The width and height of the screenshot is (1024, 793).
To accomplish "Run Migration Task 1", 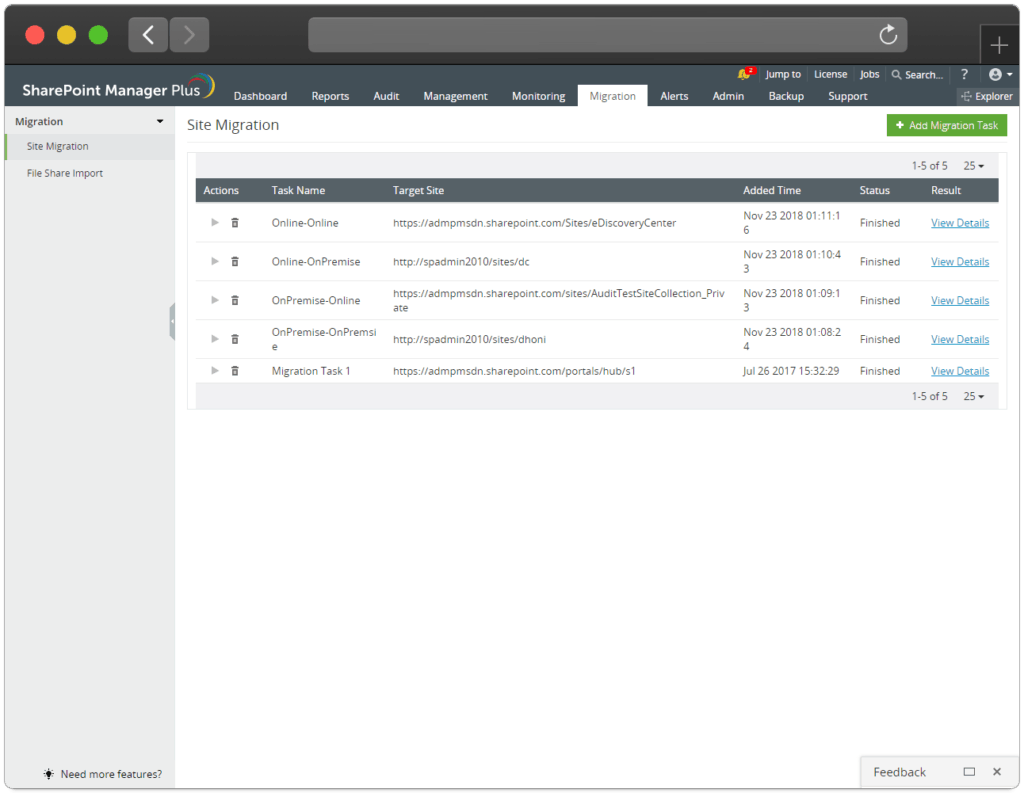I will (214, 371).
